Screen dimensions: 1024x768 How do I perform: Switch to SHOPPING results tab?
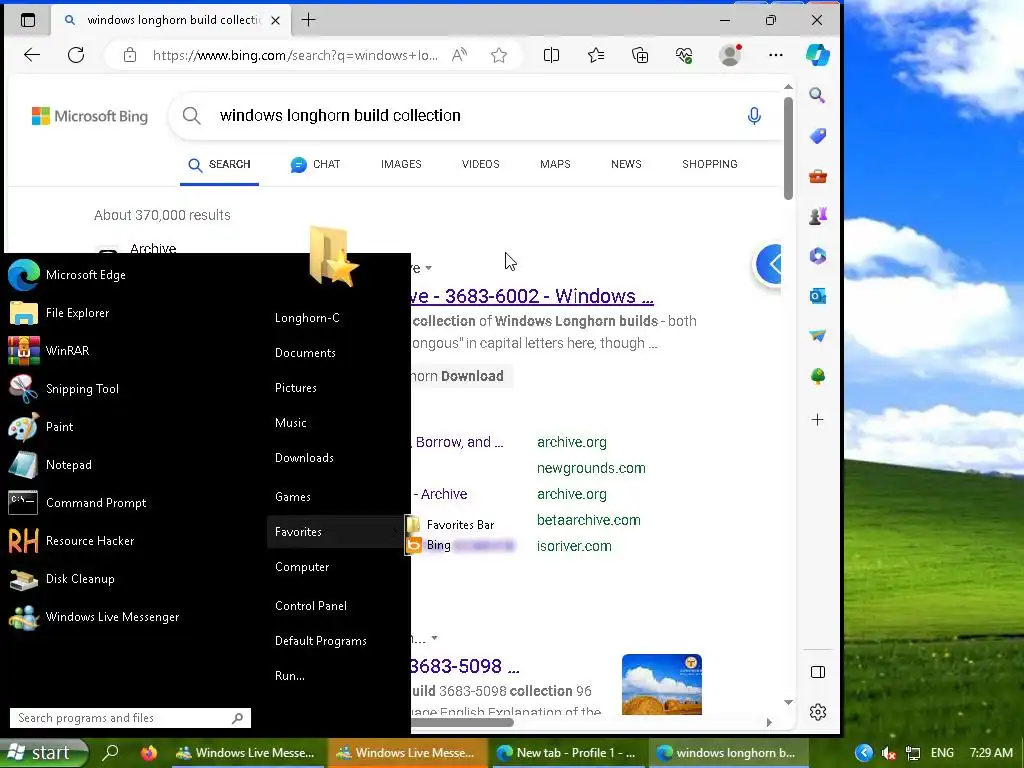[x=710, y=165]
